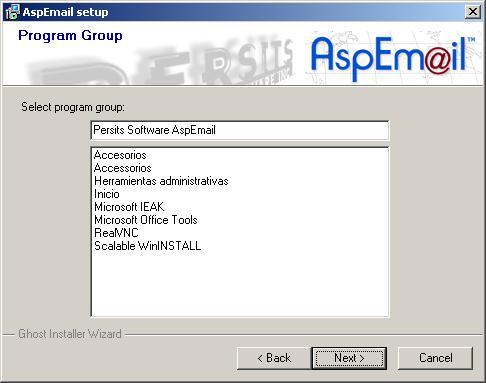Click the Next > button
Image resolution: width=486 pixels, height=383 pixels.
(349, 358)
